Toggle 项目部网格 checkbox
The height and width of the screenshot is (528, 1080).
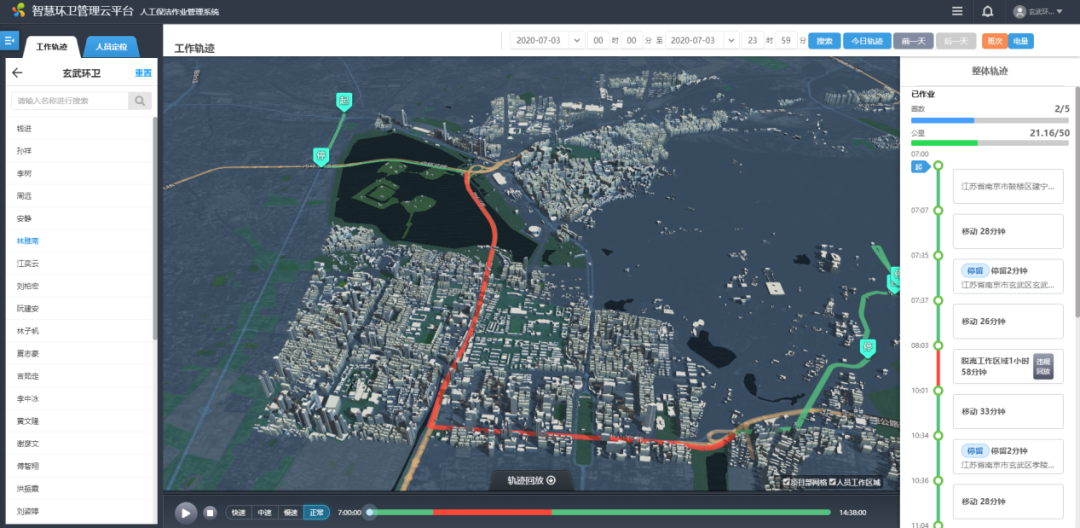pyautogui.click(x=787, y=482)
